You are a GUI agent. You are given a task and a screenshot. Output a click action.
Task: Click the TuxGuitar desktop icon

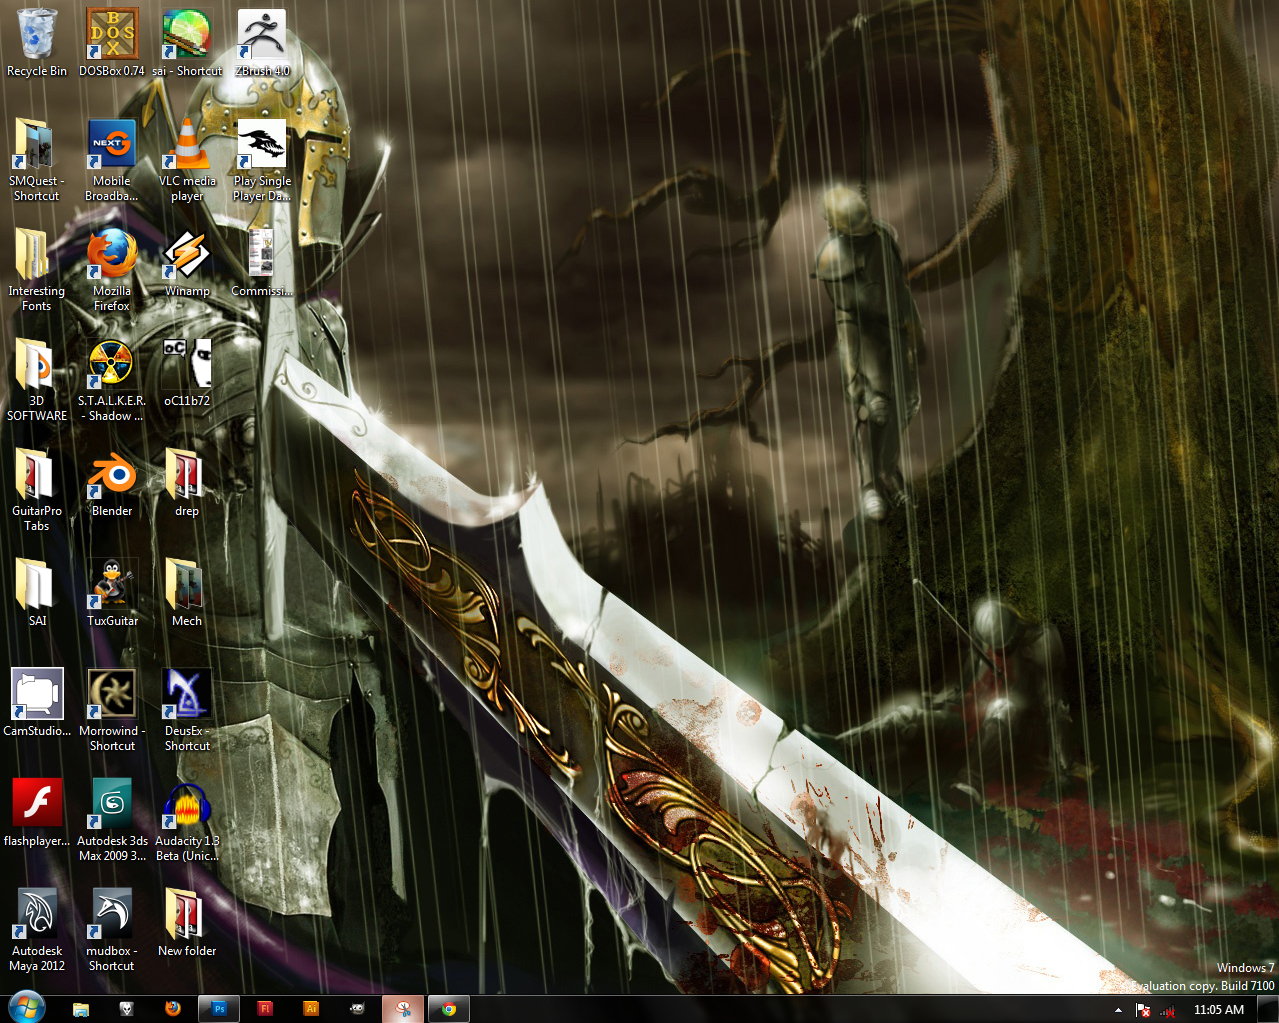(112, 587)
